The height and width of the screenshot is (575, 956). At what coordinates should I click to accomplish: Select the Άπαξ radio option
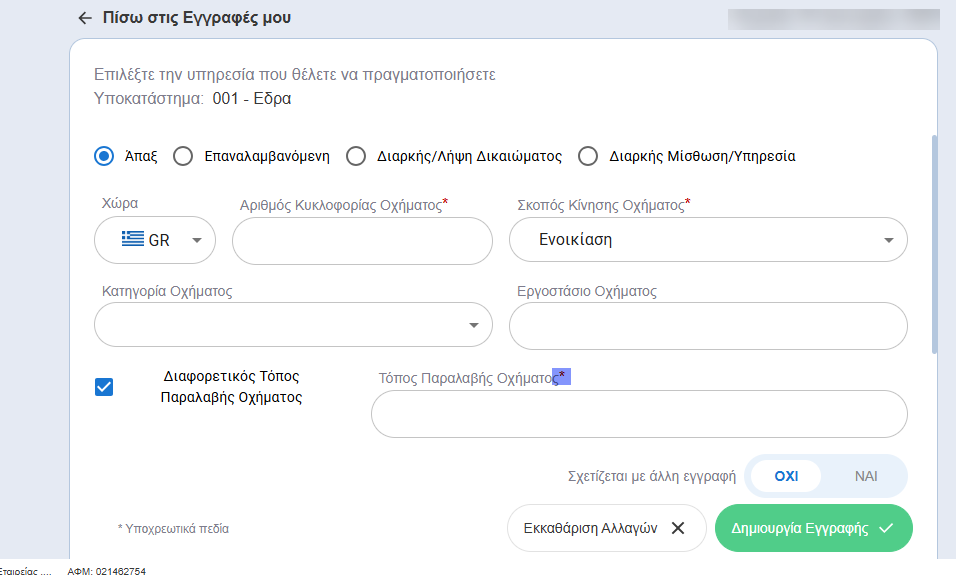click(x=104, y=156)
